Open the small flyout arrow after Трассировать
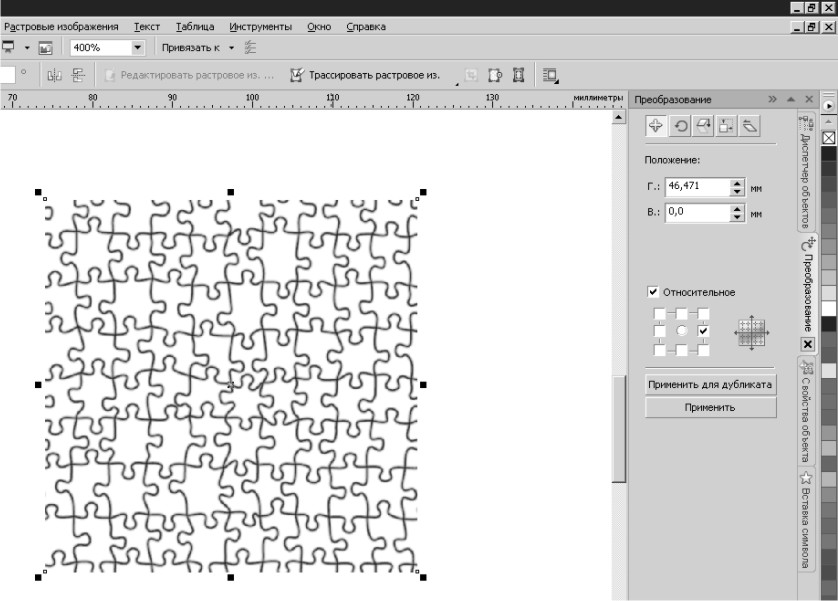This screenshot has width=838, height=601. 457,84
